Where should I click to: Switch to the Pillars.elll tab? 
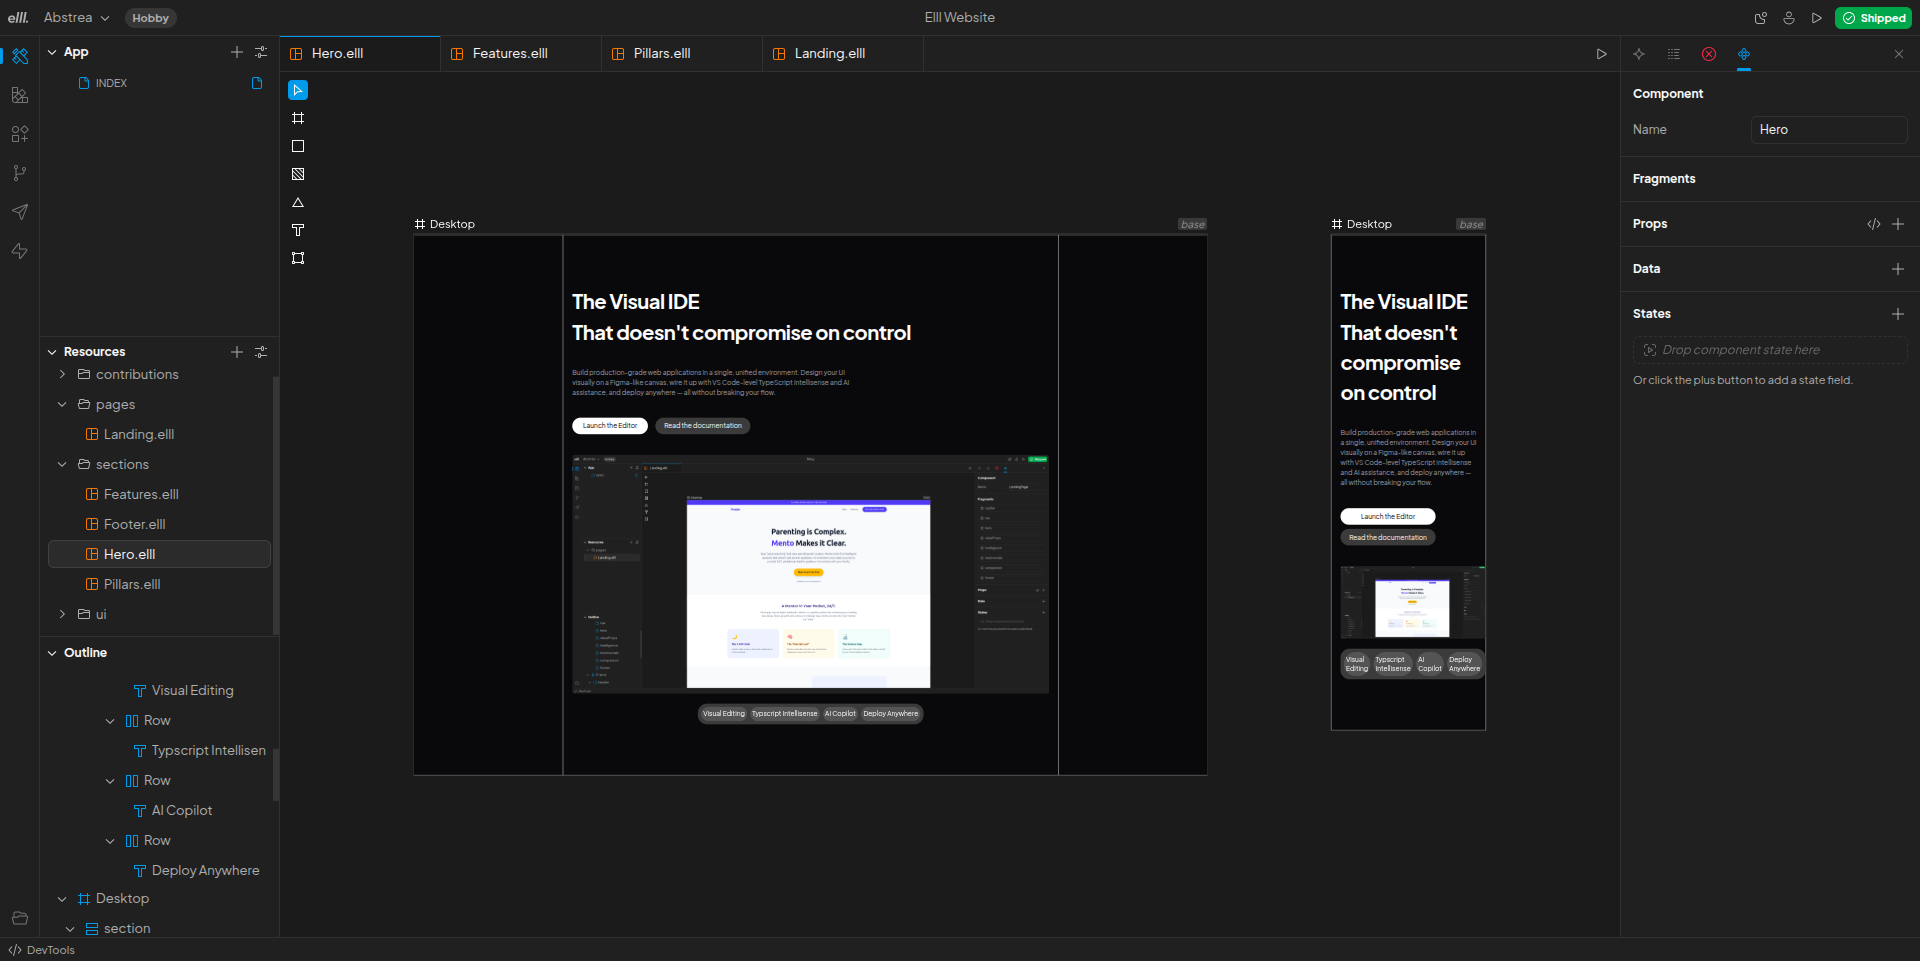662,54
